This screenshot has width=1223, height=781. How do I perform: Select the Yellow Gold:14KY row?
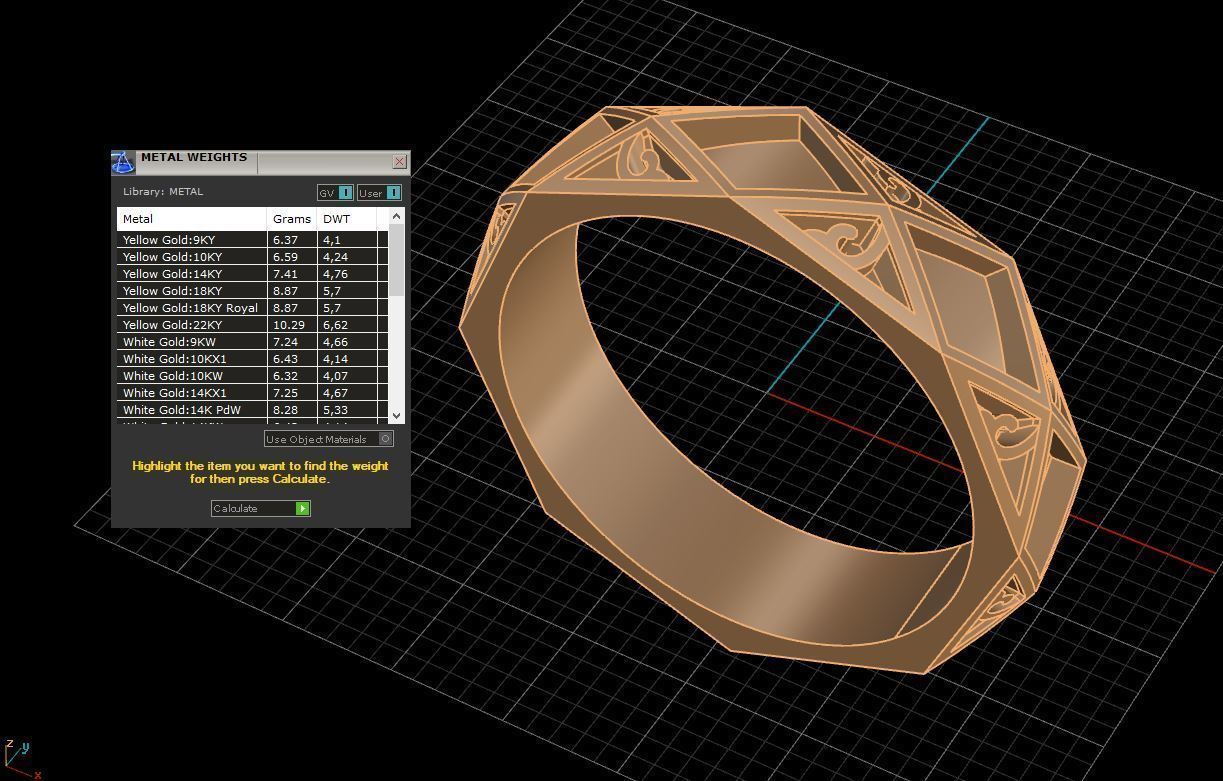[x=252, y=274]
